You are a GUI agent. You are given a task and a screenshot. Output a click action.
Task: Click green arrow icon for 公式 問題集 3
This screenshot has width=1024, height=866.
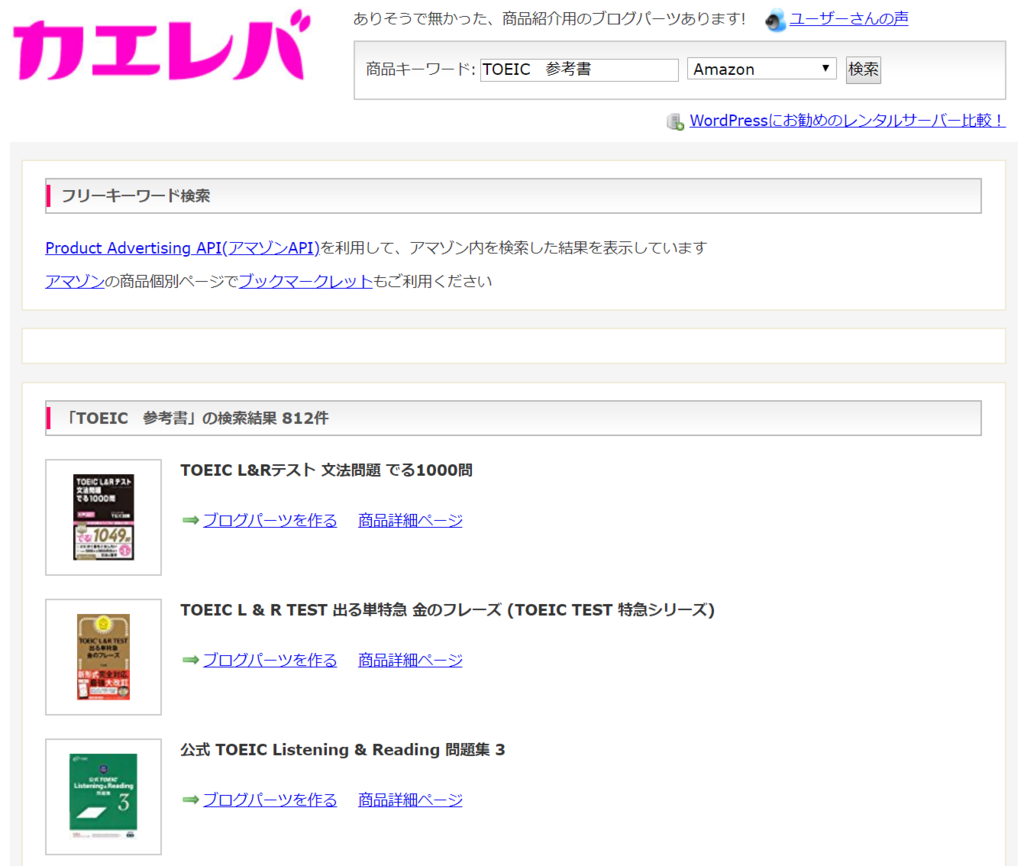point(190,800)
